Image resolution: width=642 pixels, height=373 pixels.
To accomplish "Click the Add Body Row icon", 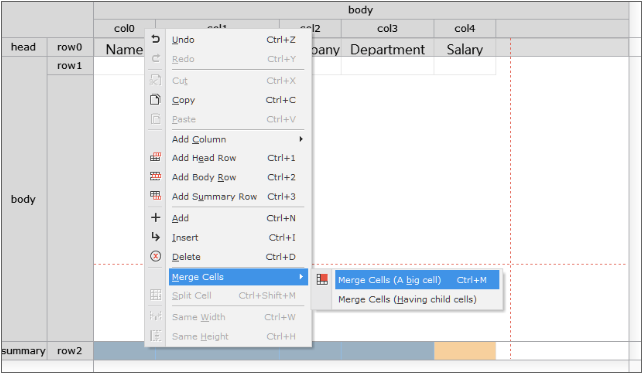I will click(155, 176).
